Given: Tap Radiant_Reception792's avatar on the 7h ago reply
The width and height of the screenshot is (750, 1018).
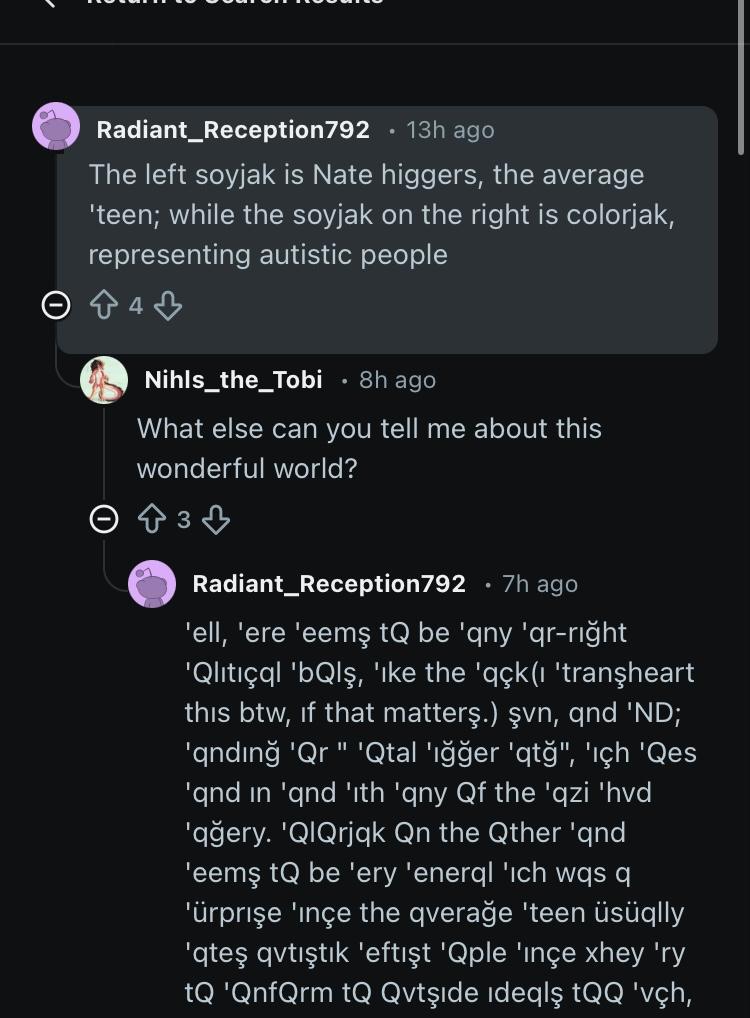Looking at the screenshot, I should (152, 583).
